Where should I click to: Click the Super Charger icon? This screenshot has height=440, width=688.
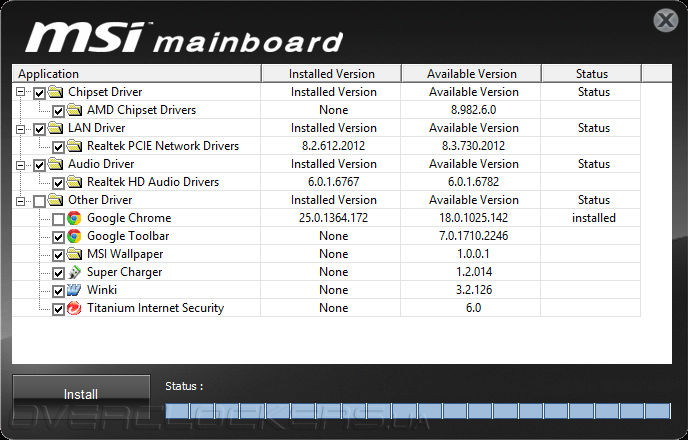(74, 272)
